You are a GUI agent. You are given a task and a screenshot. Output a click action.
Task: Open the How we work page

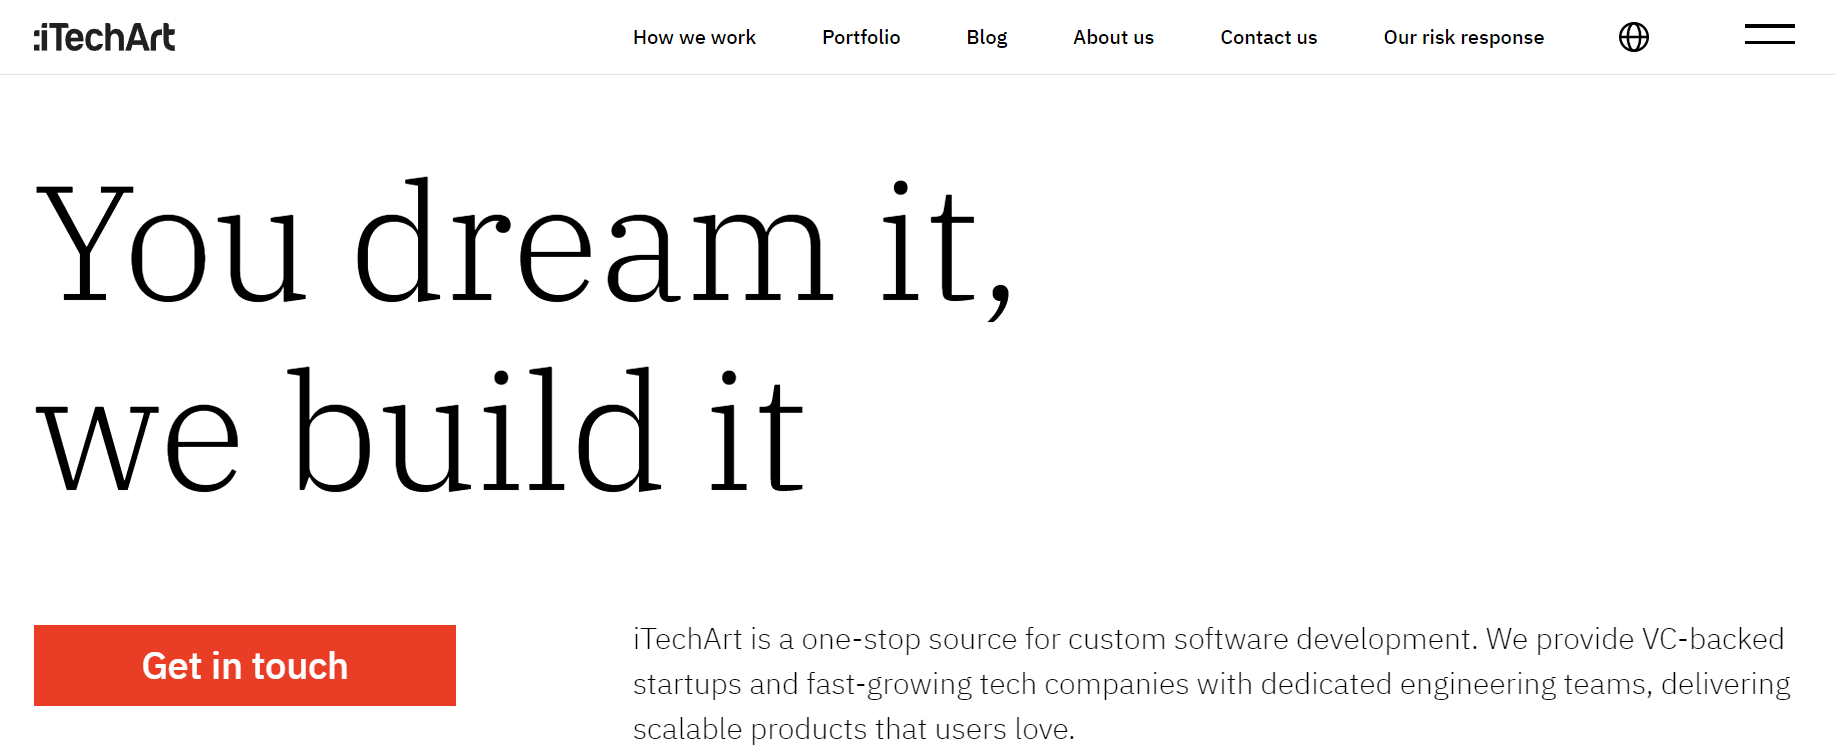694,38
